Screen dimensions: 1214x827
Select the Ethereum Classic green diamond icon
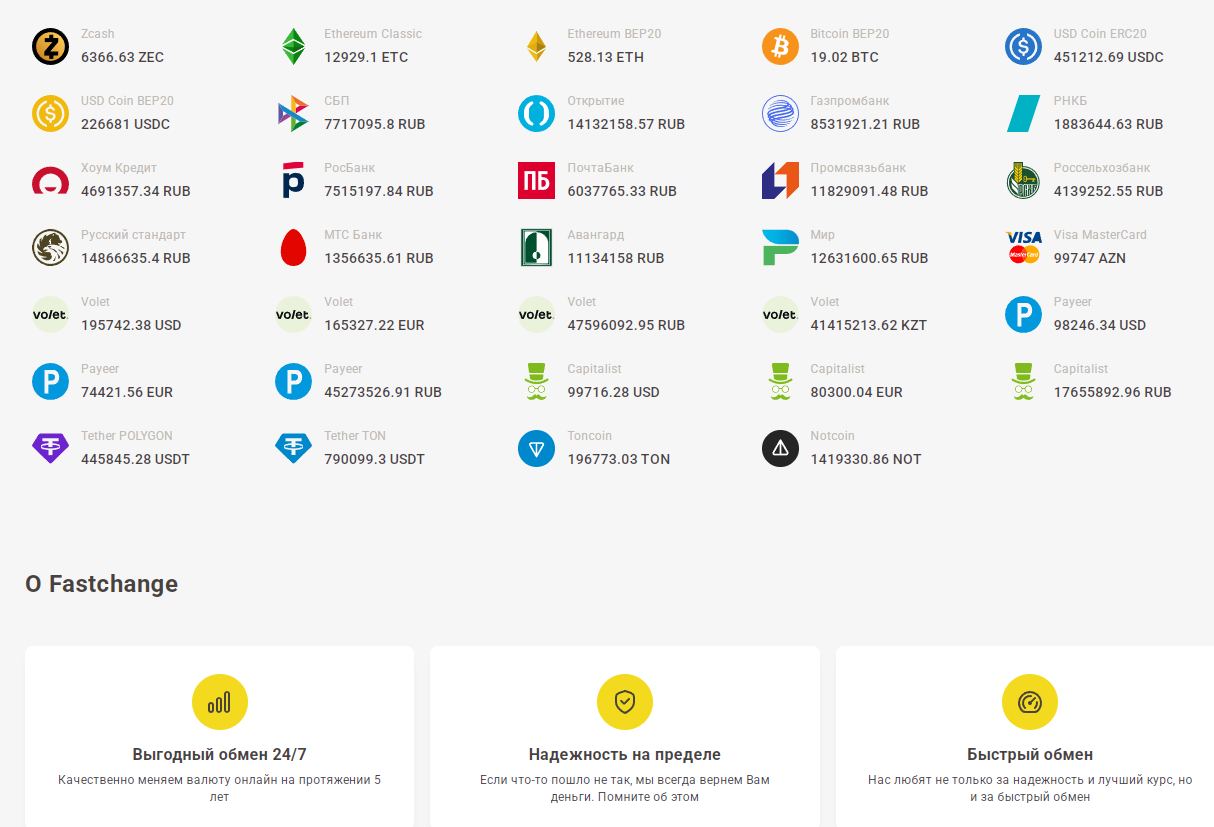click(293, 46)
